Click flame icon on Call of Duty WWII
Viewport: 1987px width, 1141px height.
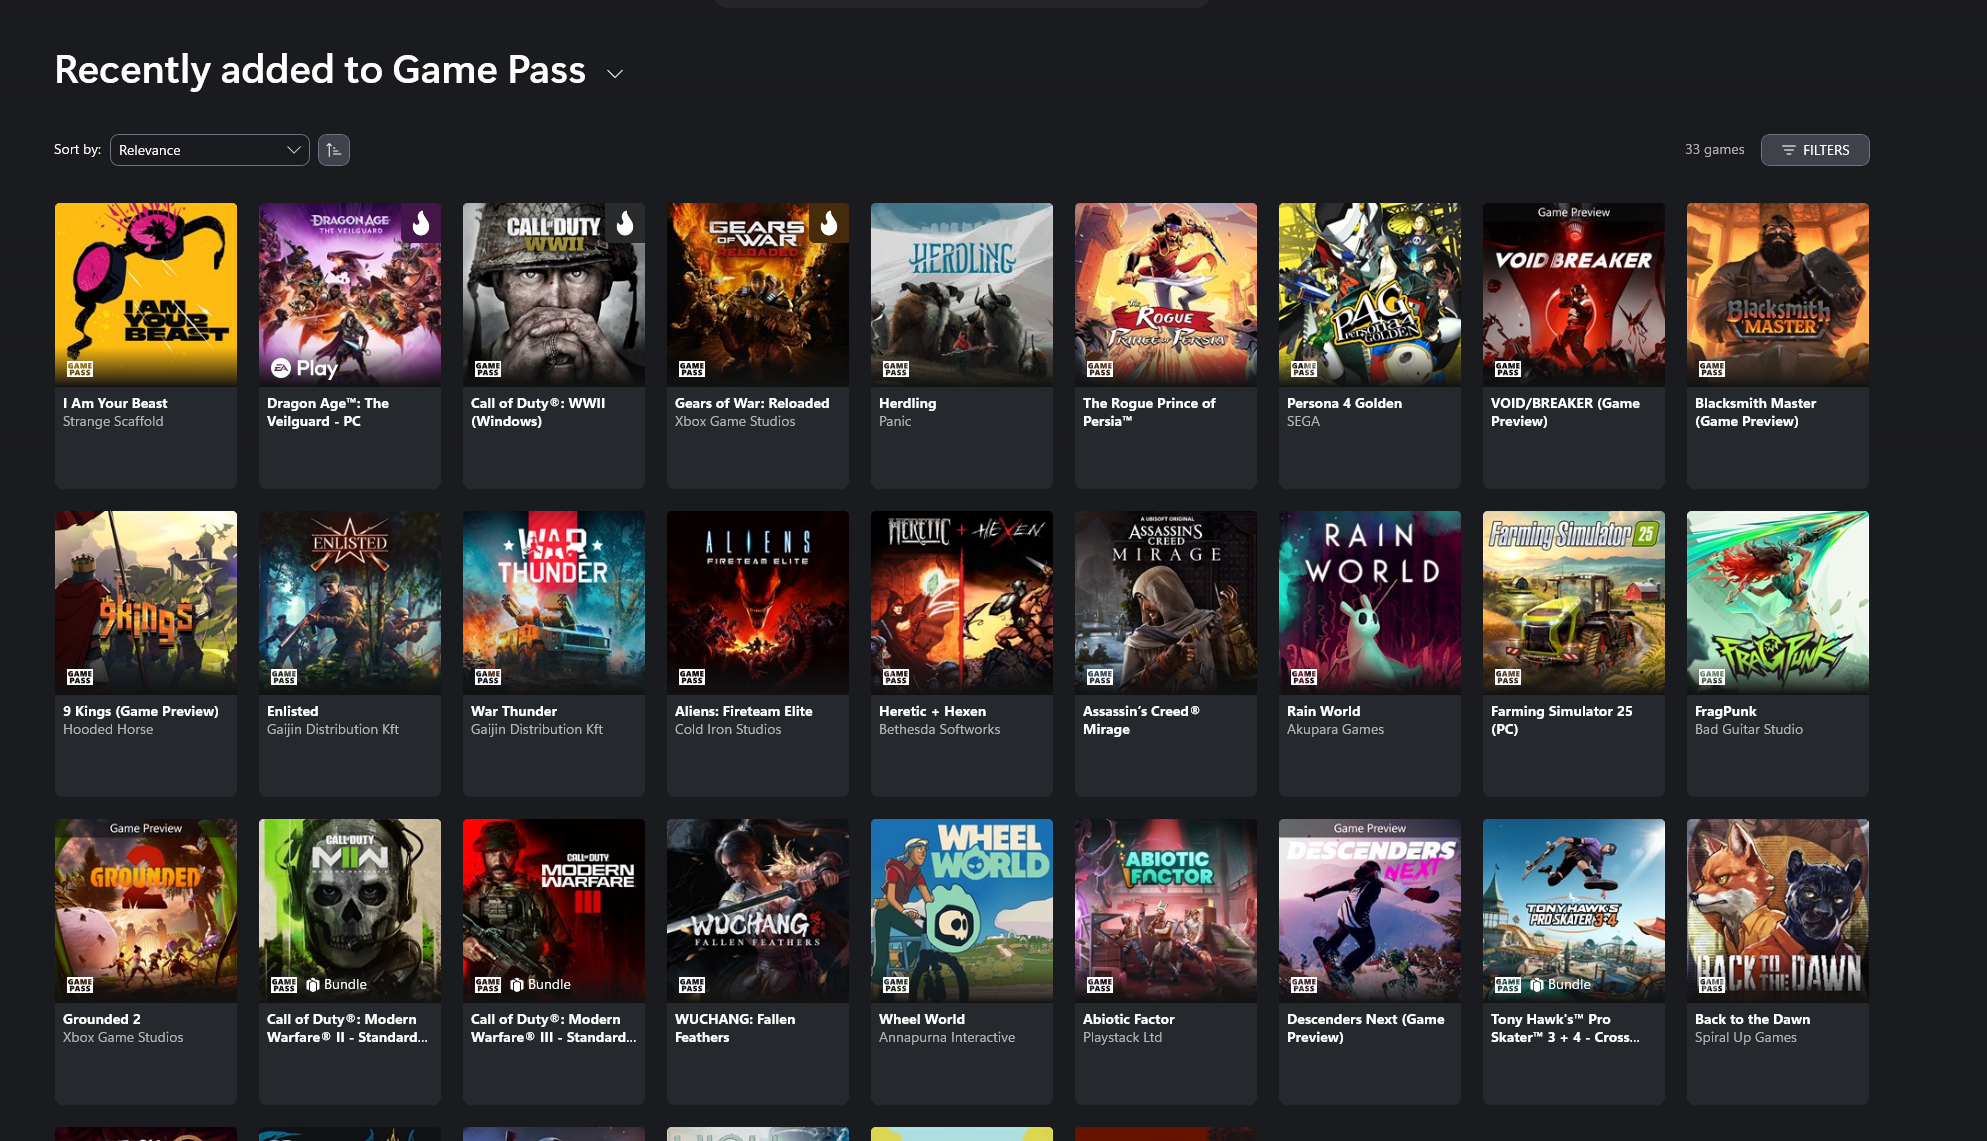point(625,223)
